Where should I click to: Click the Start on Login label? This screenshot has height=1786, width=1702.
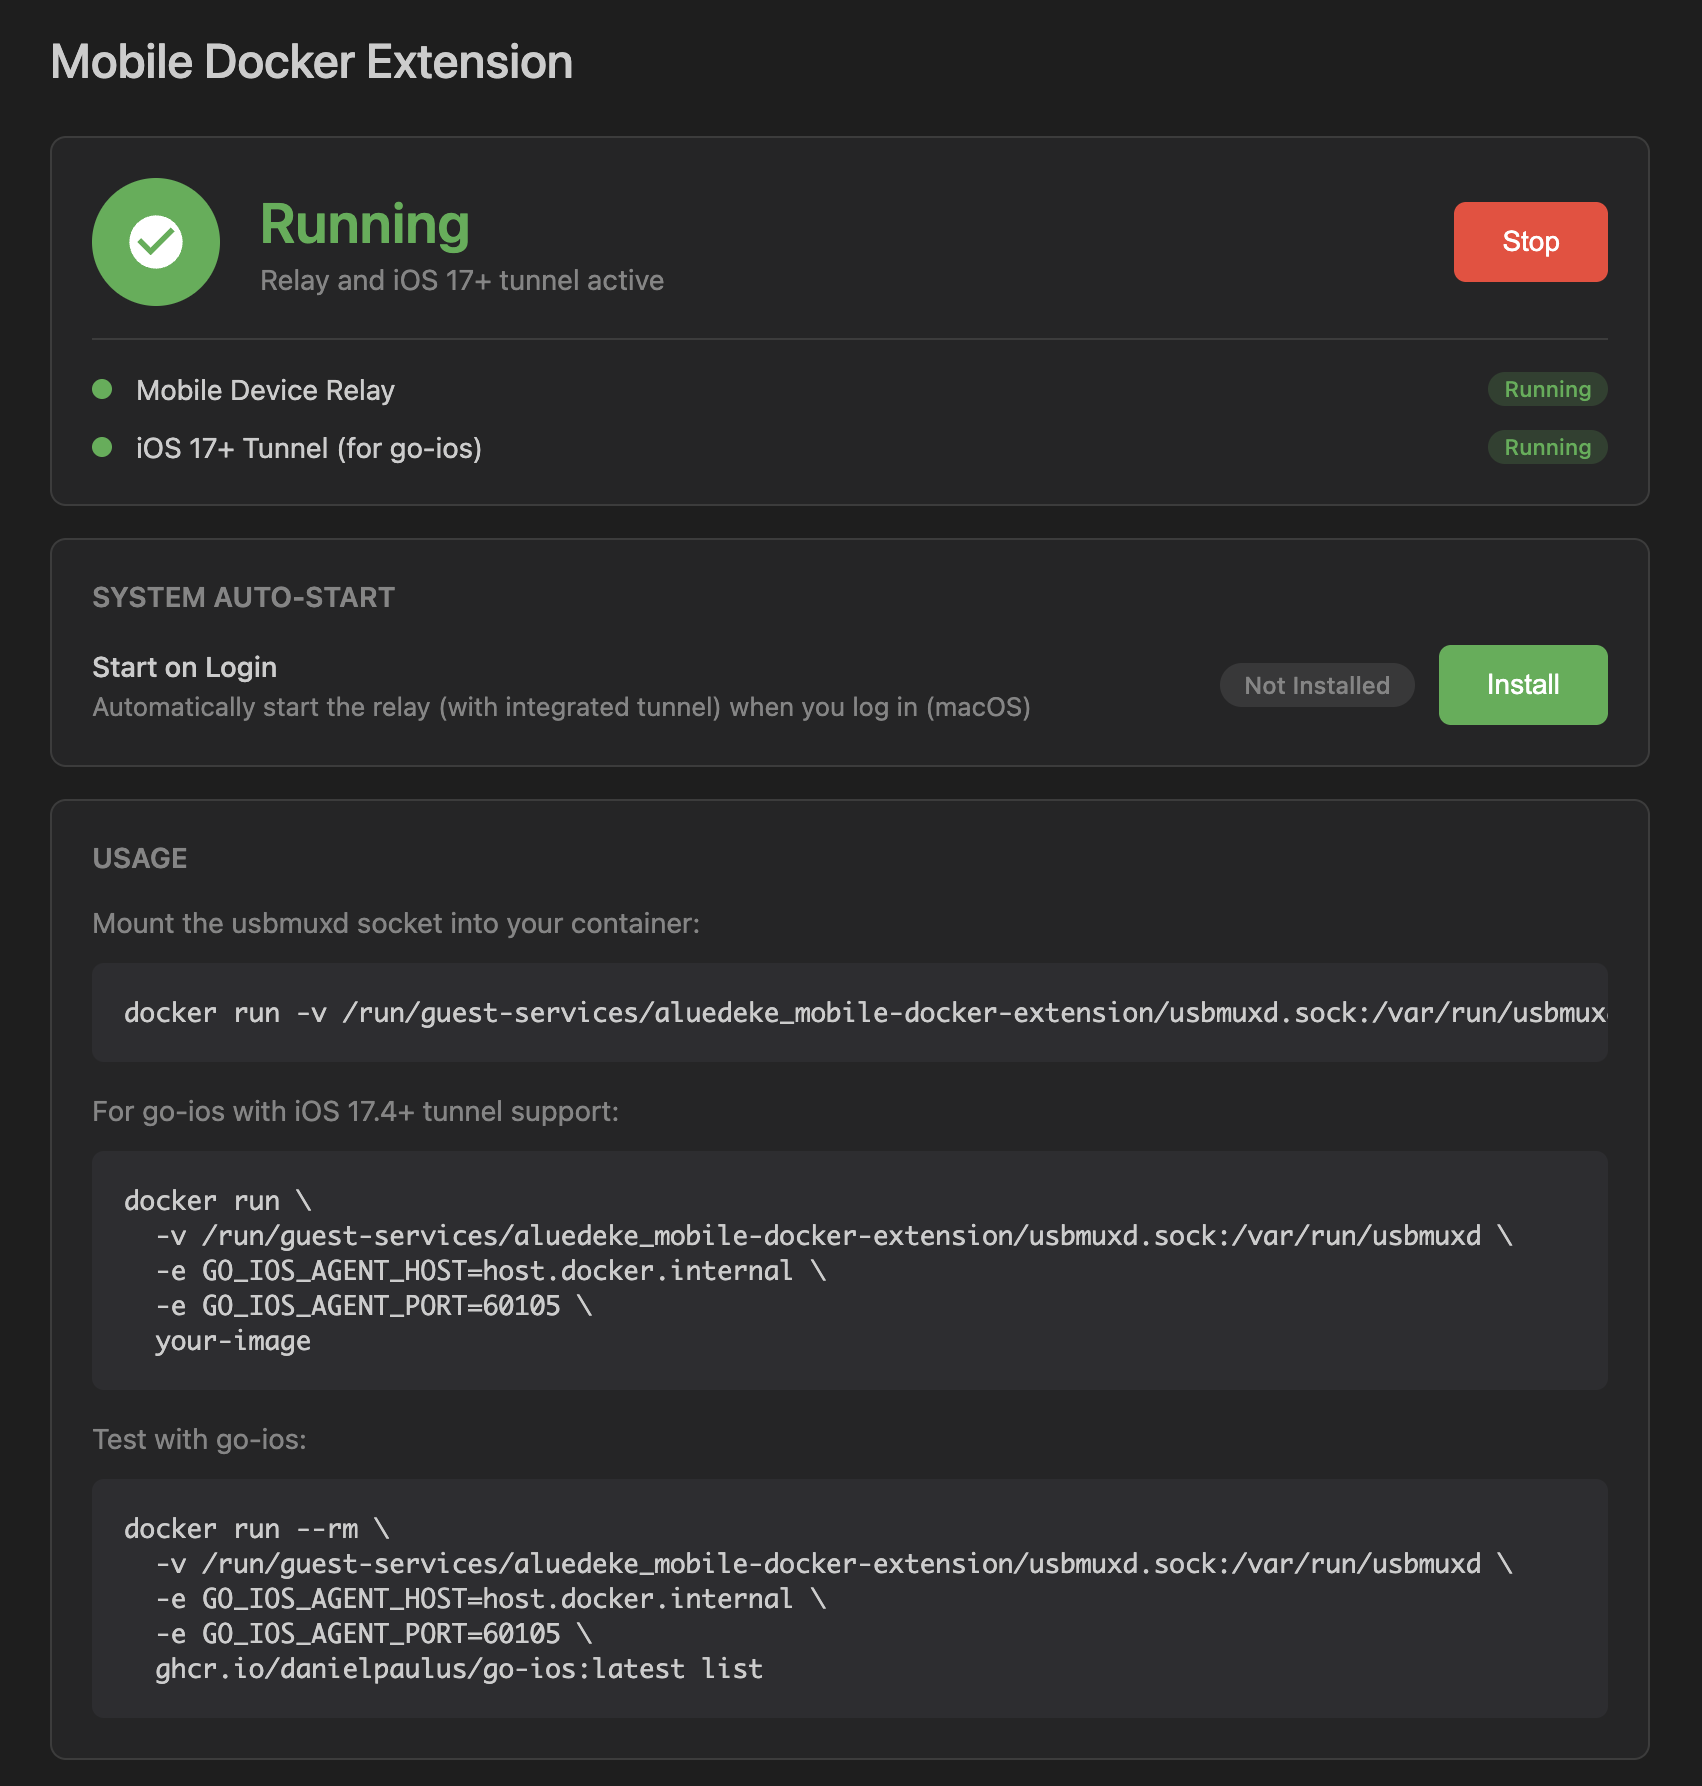(x=184, y=667)
